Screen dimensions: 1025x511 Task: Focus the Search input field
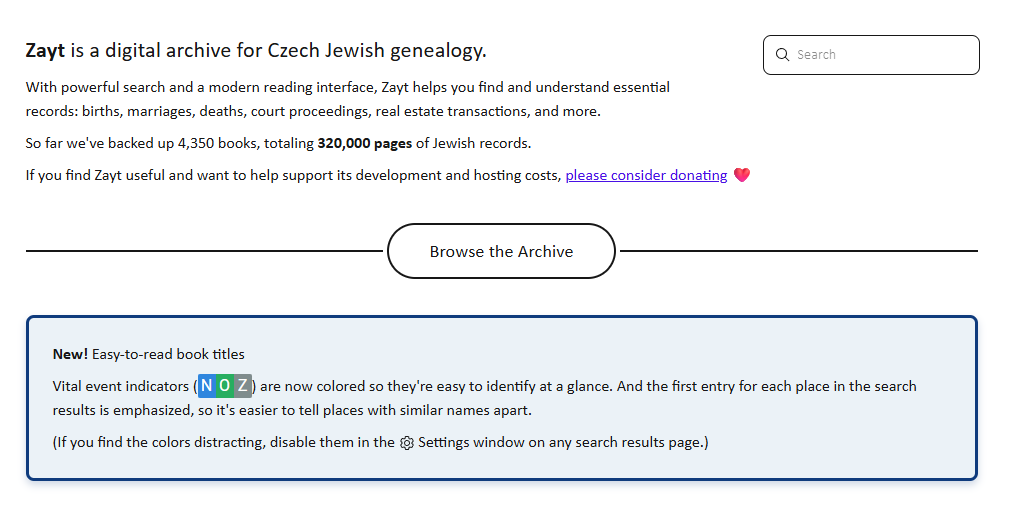pyautogui.click(x=871, y=55)
